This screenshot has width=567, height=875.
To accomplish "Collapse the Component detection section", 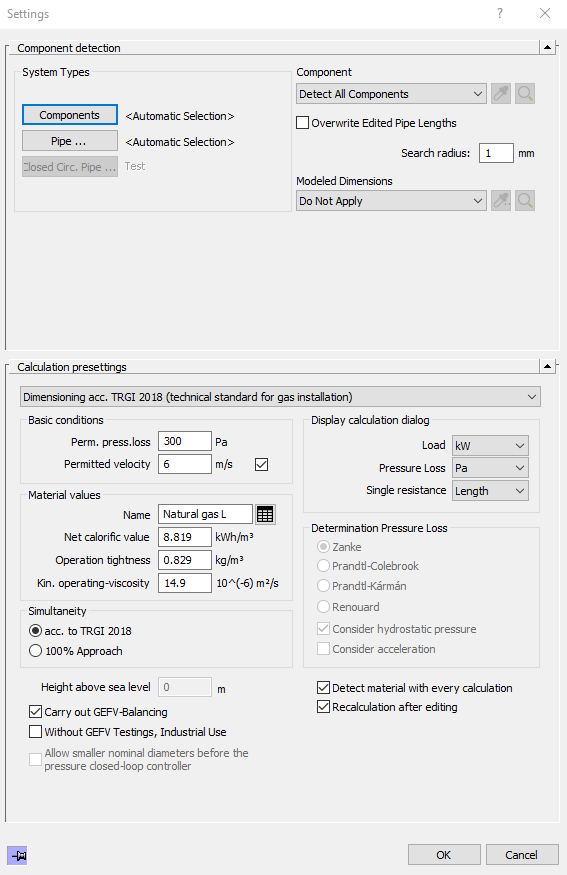I will [x=547, y=47].
